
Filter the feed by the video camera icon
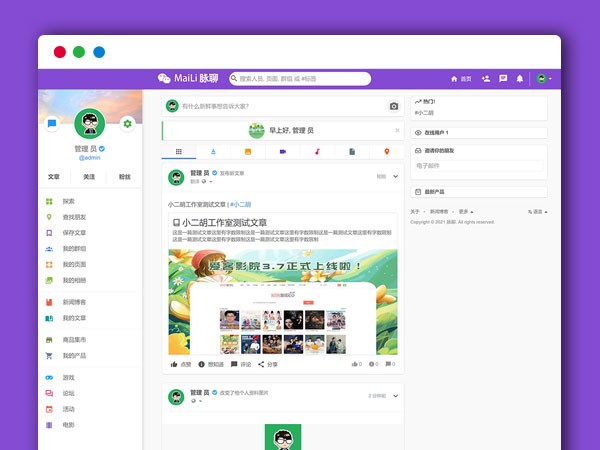[x=283, y=152]
